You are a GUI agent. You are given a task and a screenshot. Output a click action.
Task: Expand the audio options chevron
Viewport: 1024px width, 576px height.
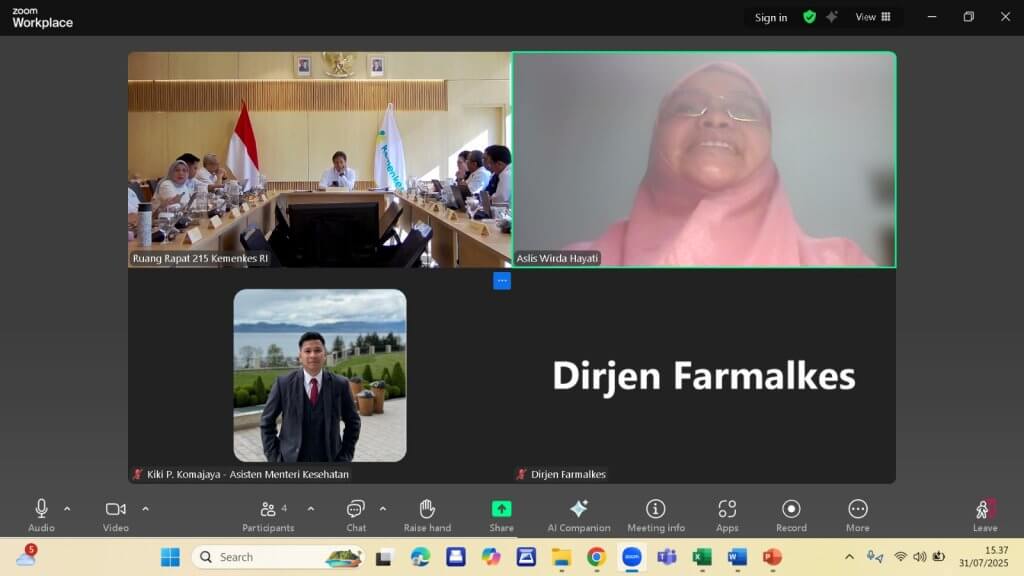pyautogui.click(x=67, y=508)
